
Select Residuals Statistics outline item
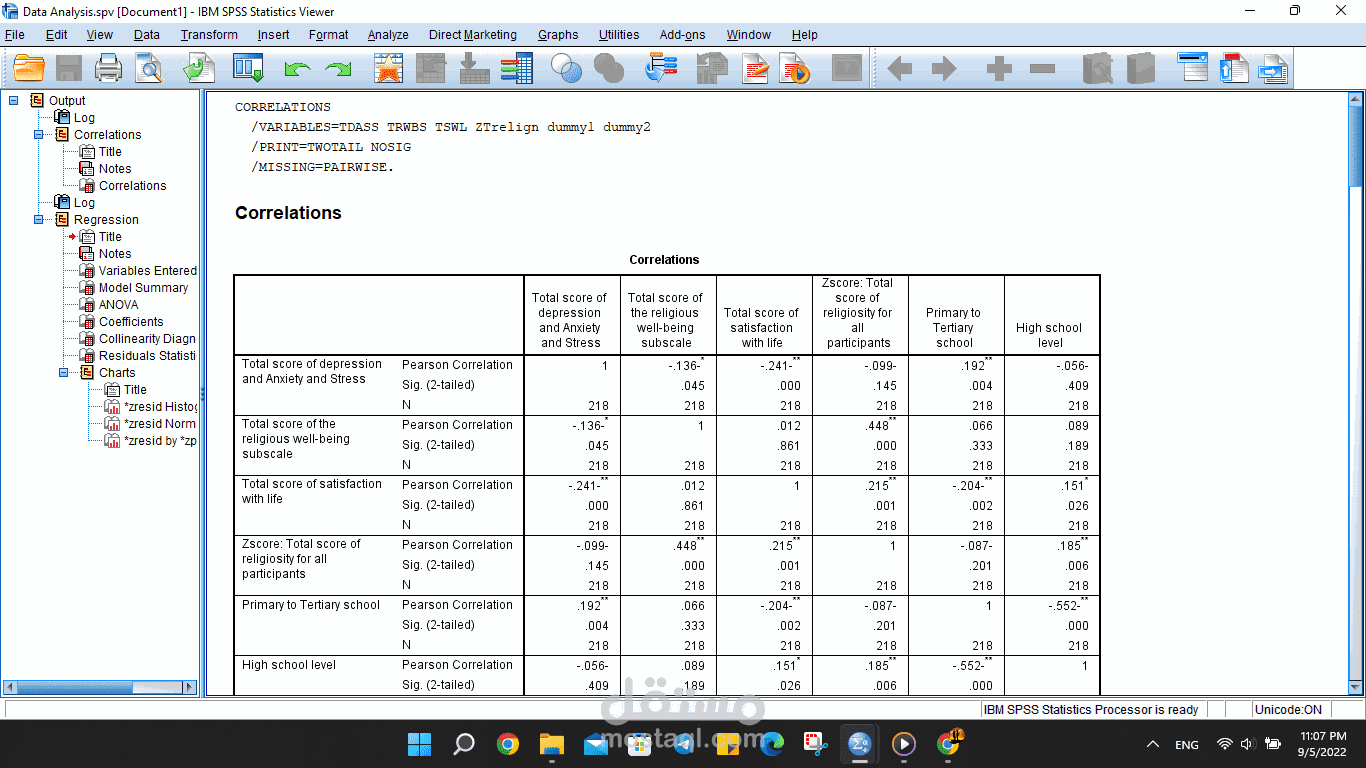click(x=147, y=355)
